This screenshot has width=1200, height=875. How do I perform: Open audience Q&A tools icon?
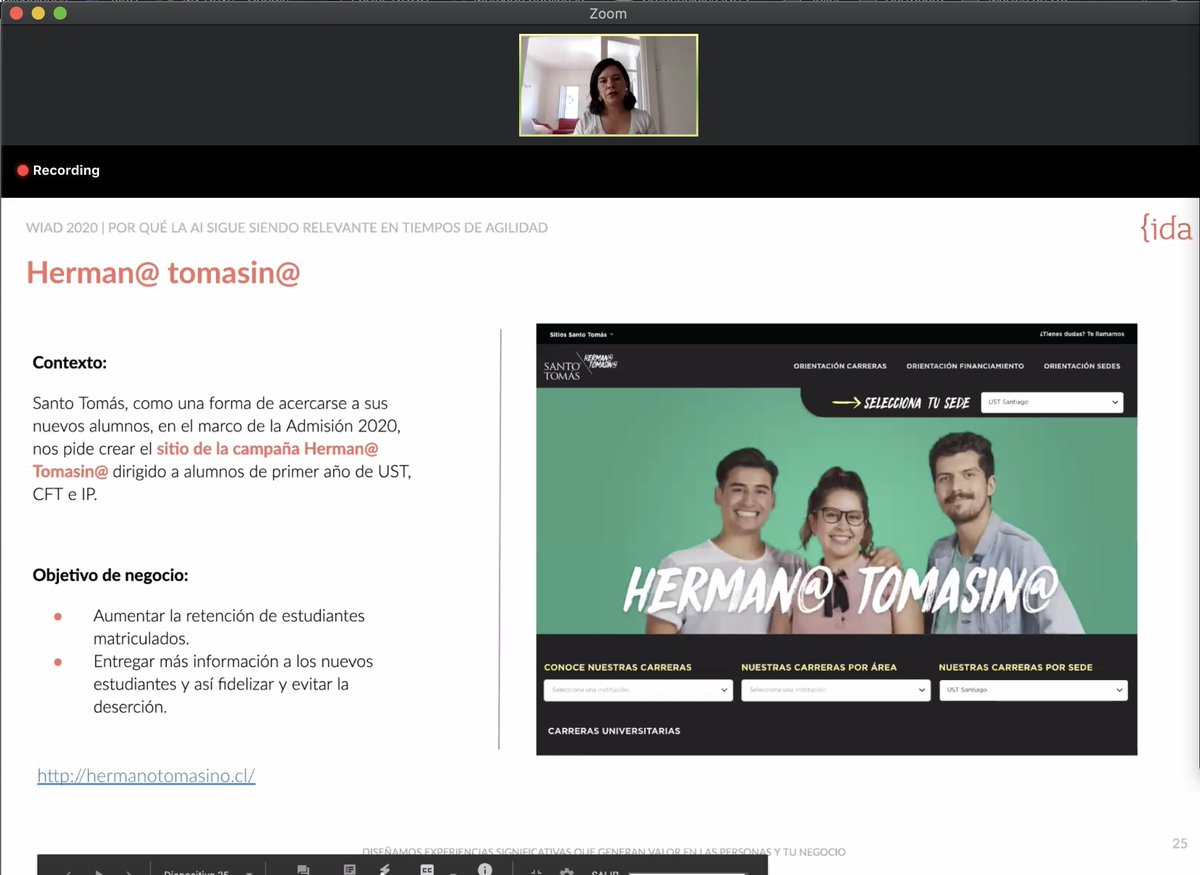pyautogui.click(x=303, y=870)
